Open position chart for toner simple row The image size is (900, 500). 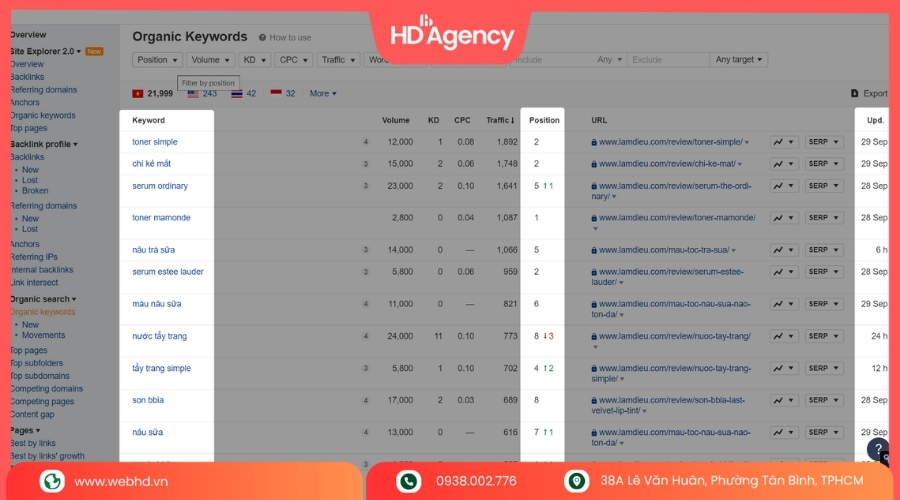click(x=783, y=142)
